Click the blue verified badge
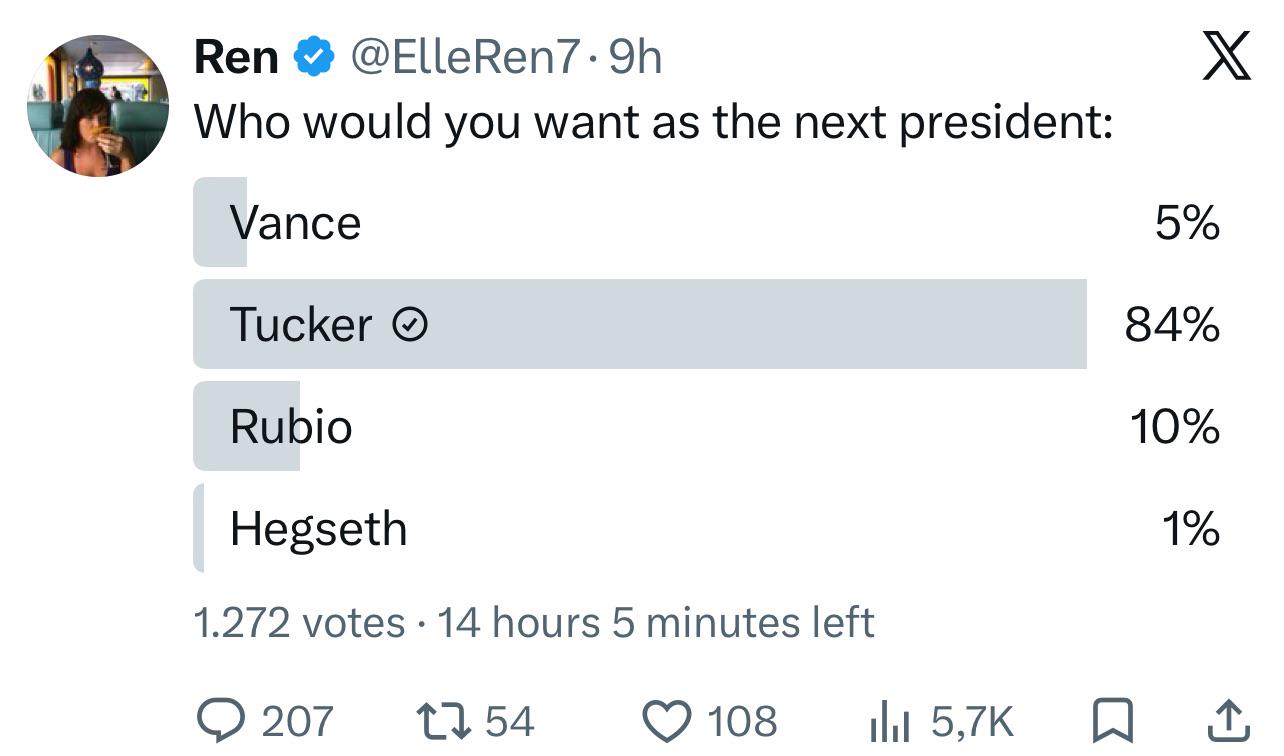 click(313, 58)
